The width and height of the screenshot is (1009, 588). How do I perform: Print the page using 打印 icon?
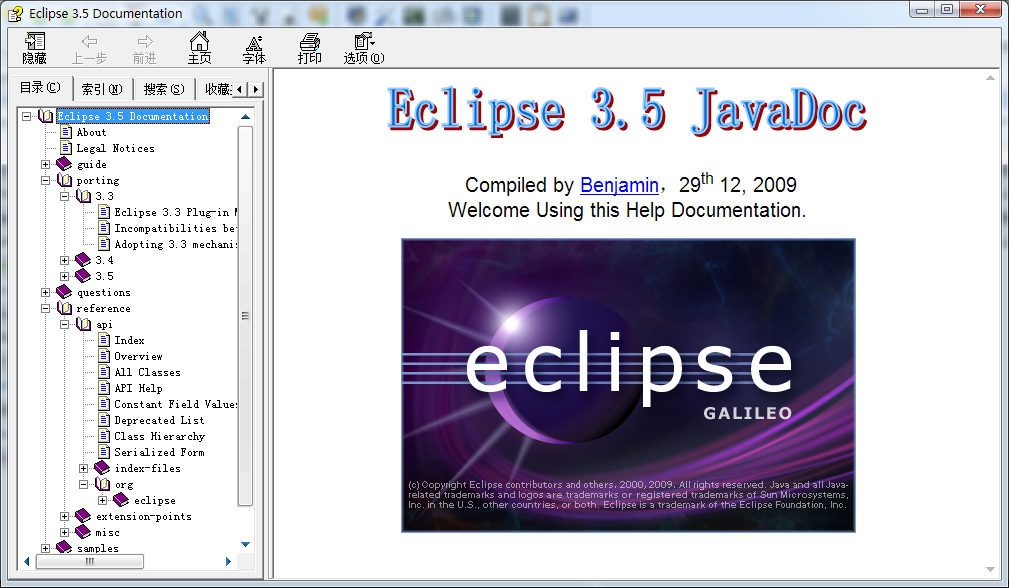[x=310, y=48]
